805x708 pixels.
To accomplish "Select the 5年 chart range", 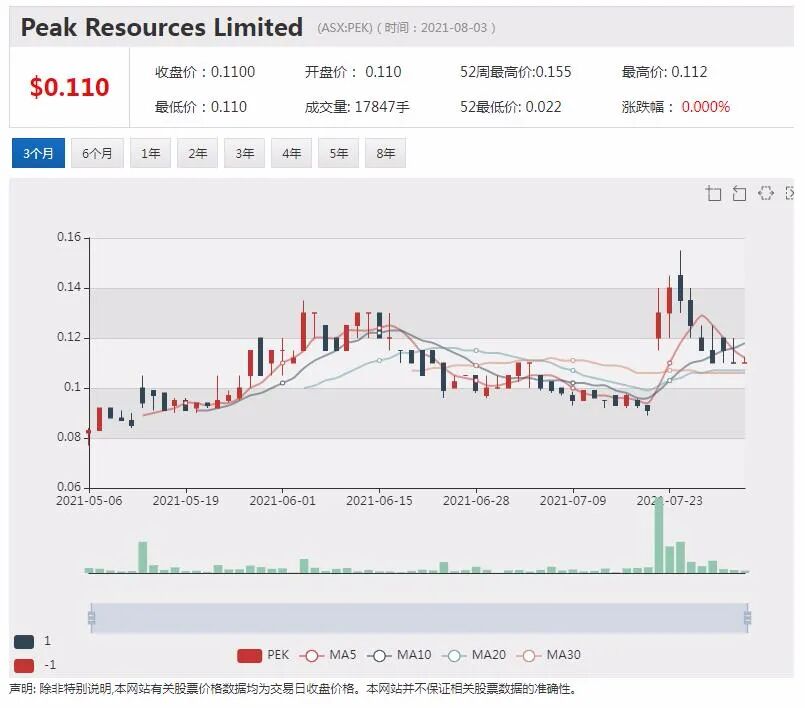I will pos(338,153).
